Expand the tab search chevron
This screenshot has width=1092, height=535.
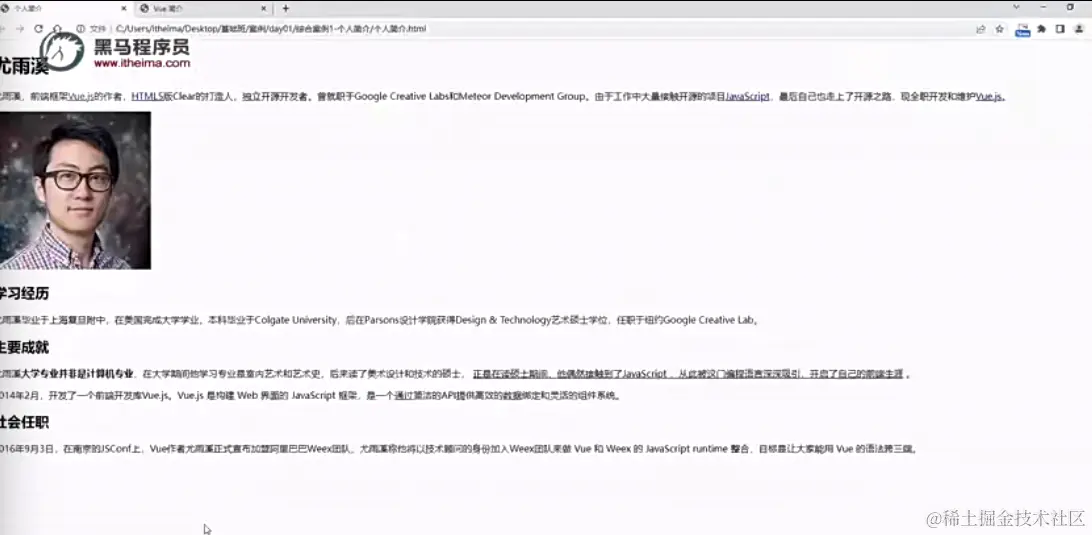pos(1016,7)
